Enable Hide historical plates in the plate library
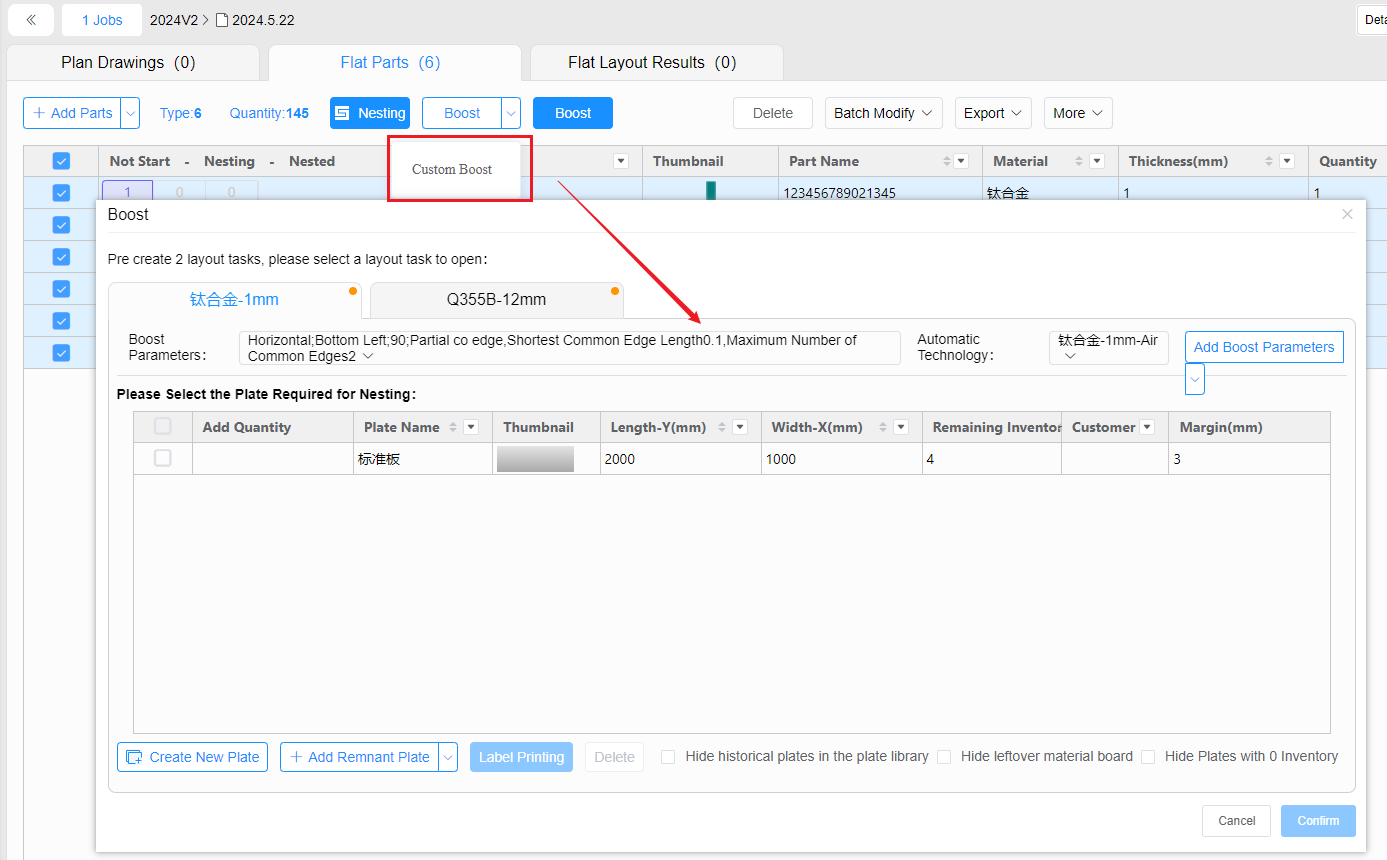 (x=668, y=757)
